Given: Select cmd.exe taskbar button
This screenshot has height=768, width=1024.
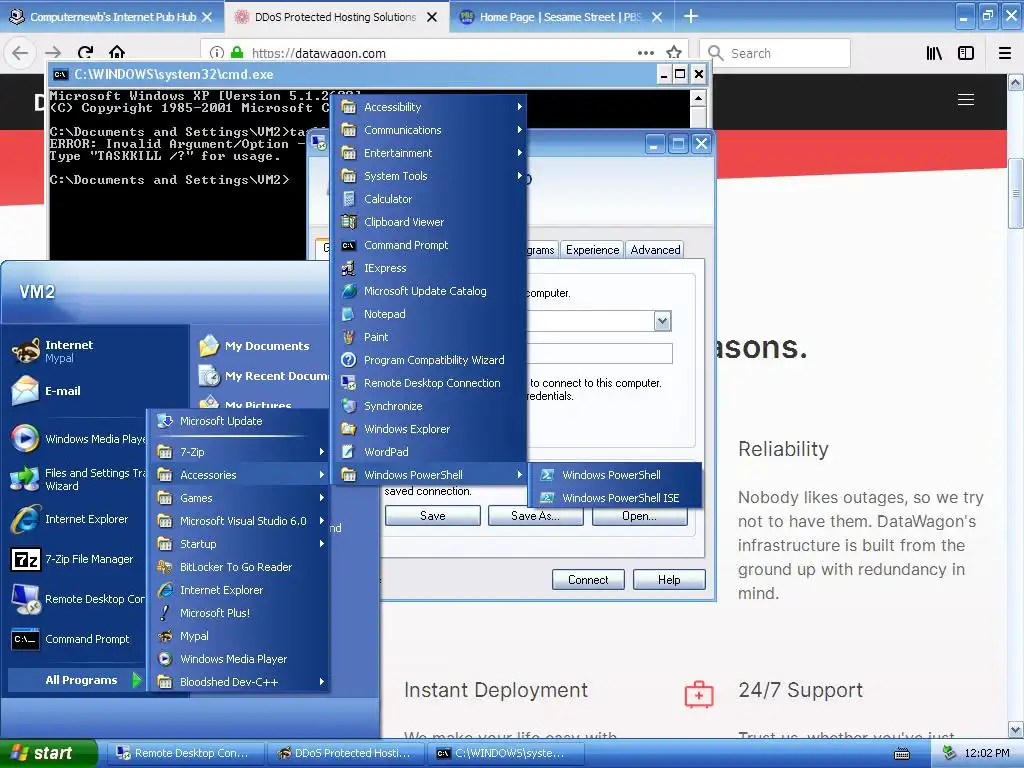Looking at the screenshot, I should [506, 754].
